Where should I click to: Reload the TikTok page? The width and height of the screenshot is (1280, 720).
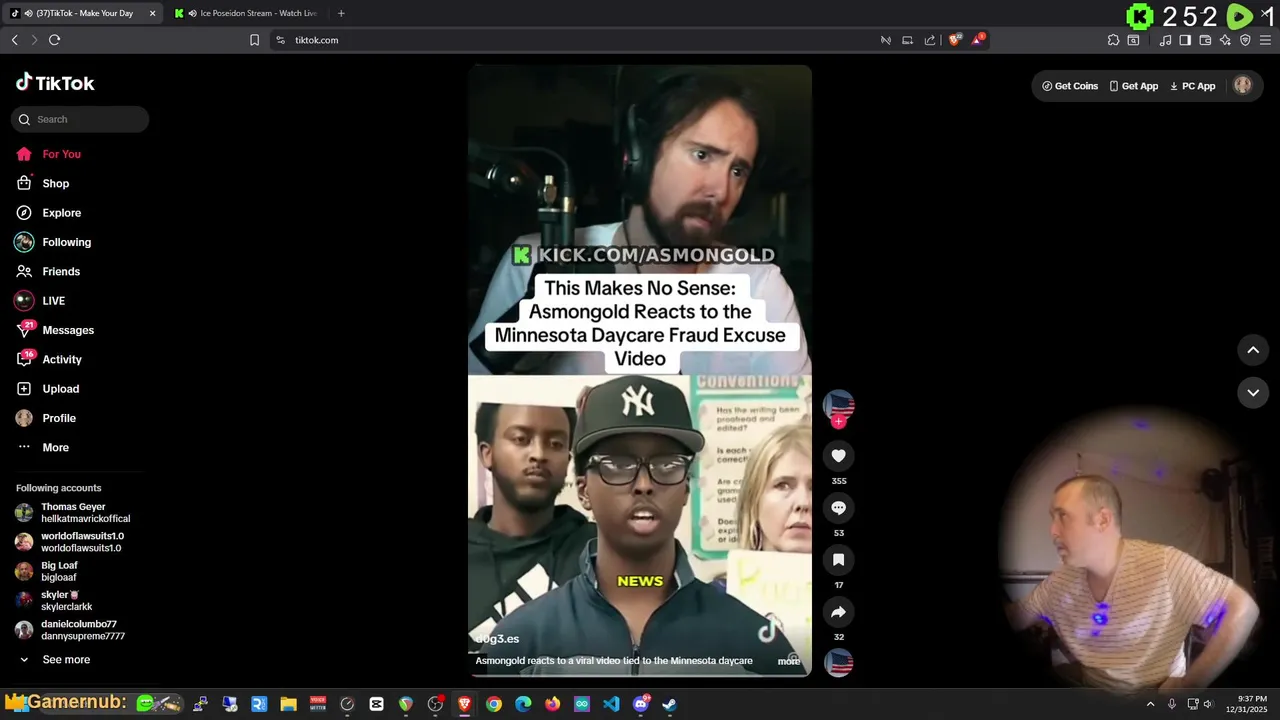[54, 40]
